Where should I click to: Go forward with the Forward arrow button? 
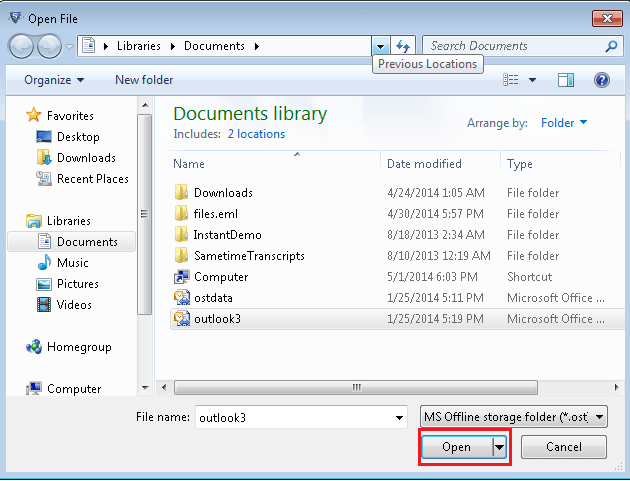coord(49,47)
